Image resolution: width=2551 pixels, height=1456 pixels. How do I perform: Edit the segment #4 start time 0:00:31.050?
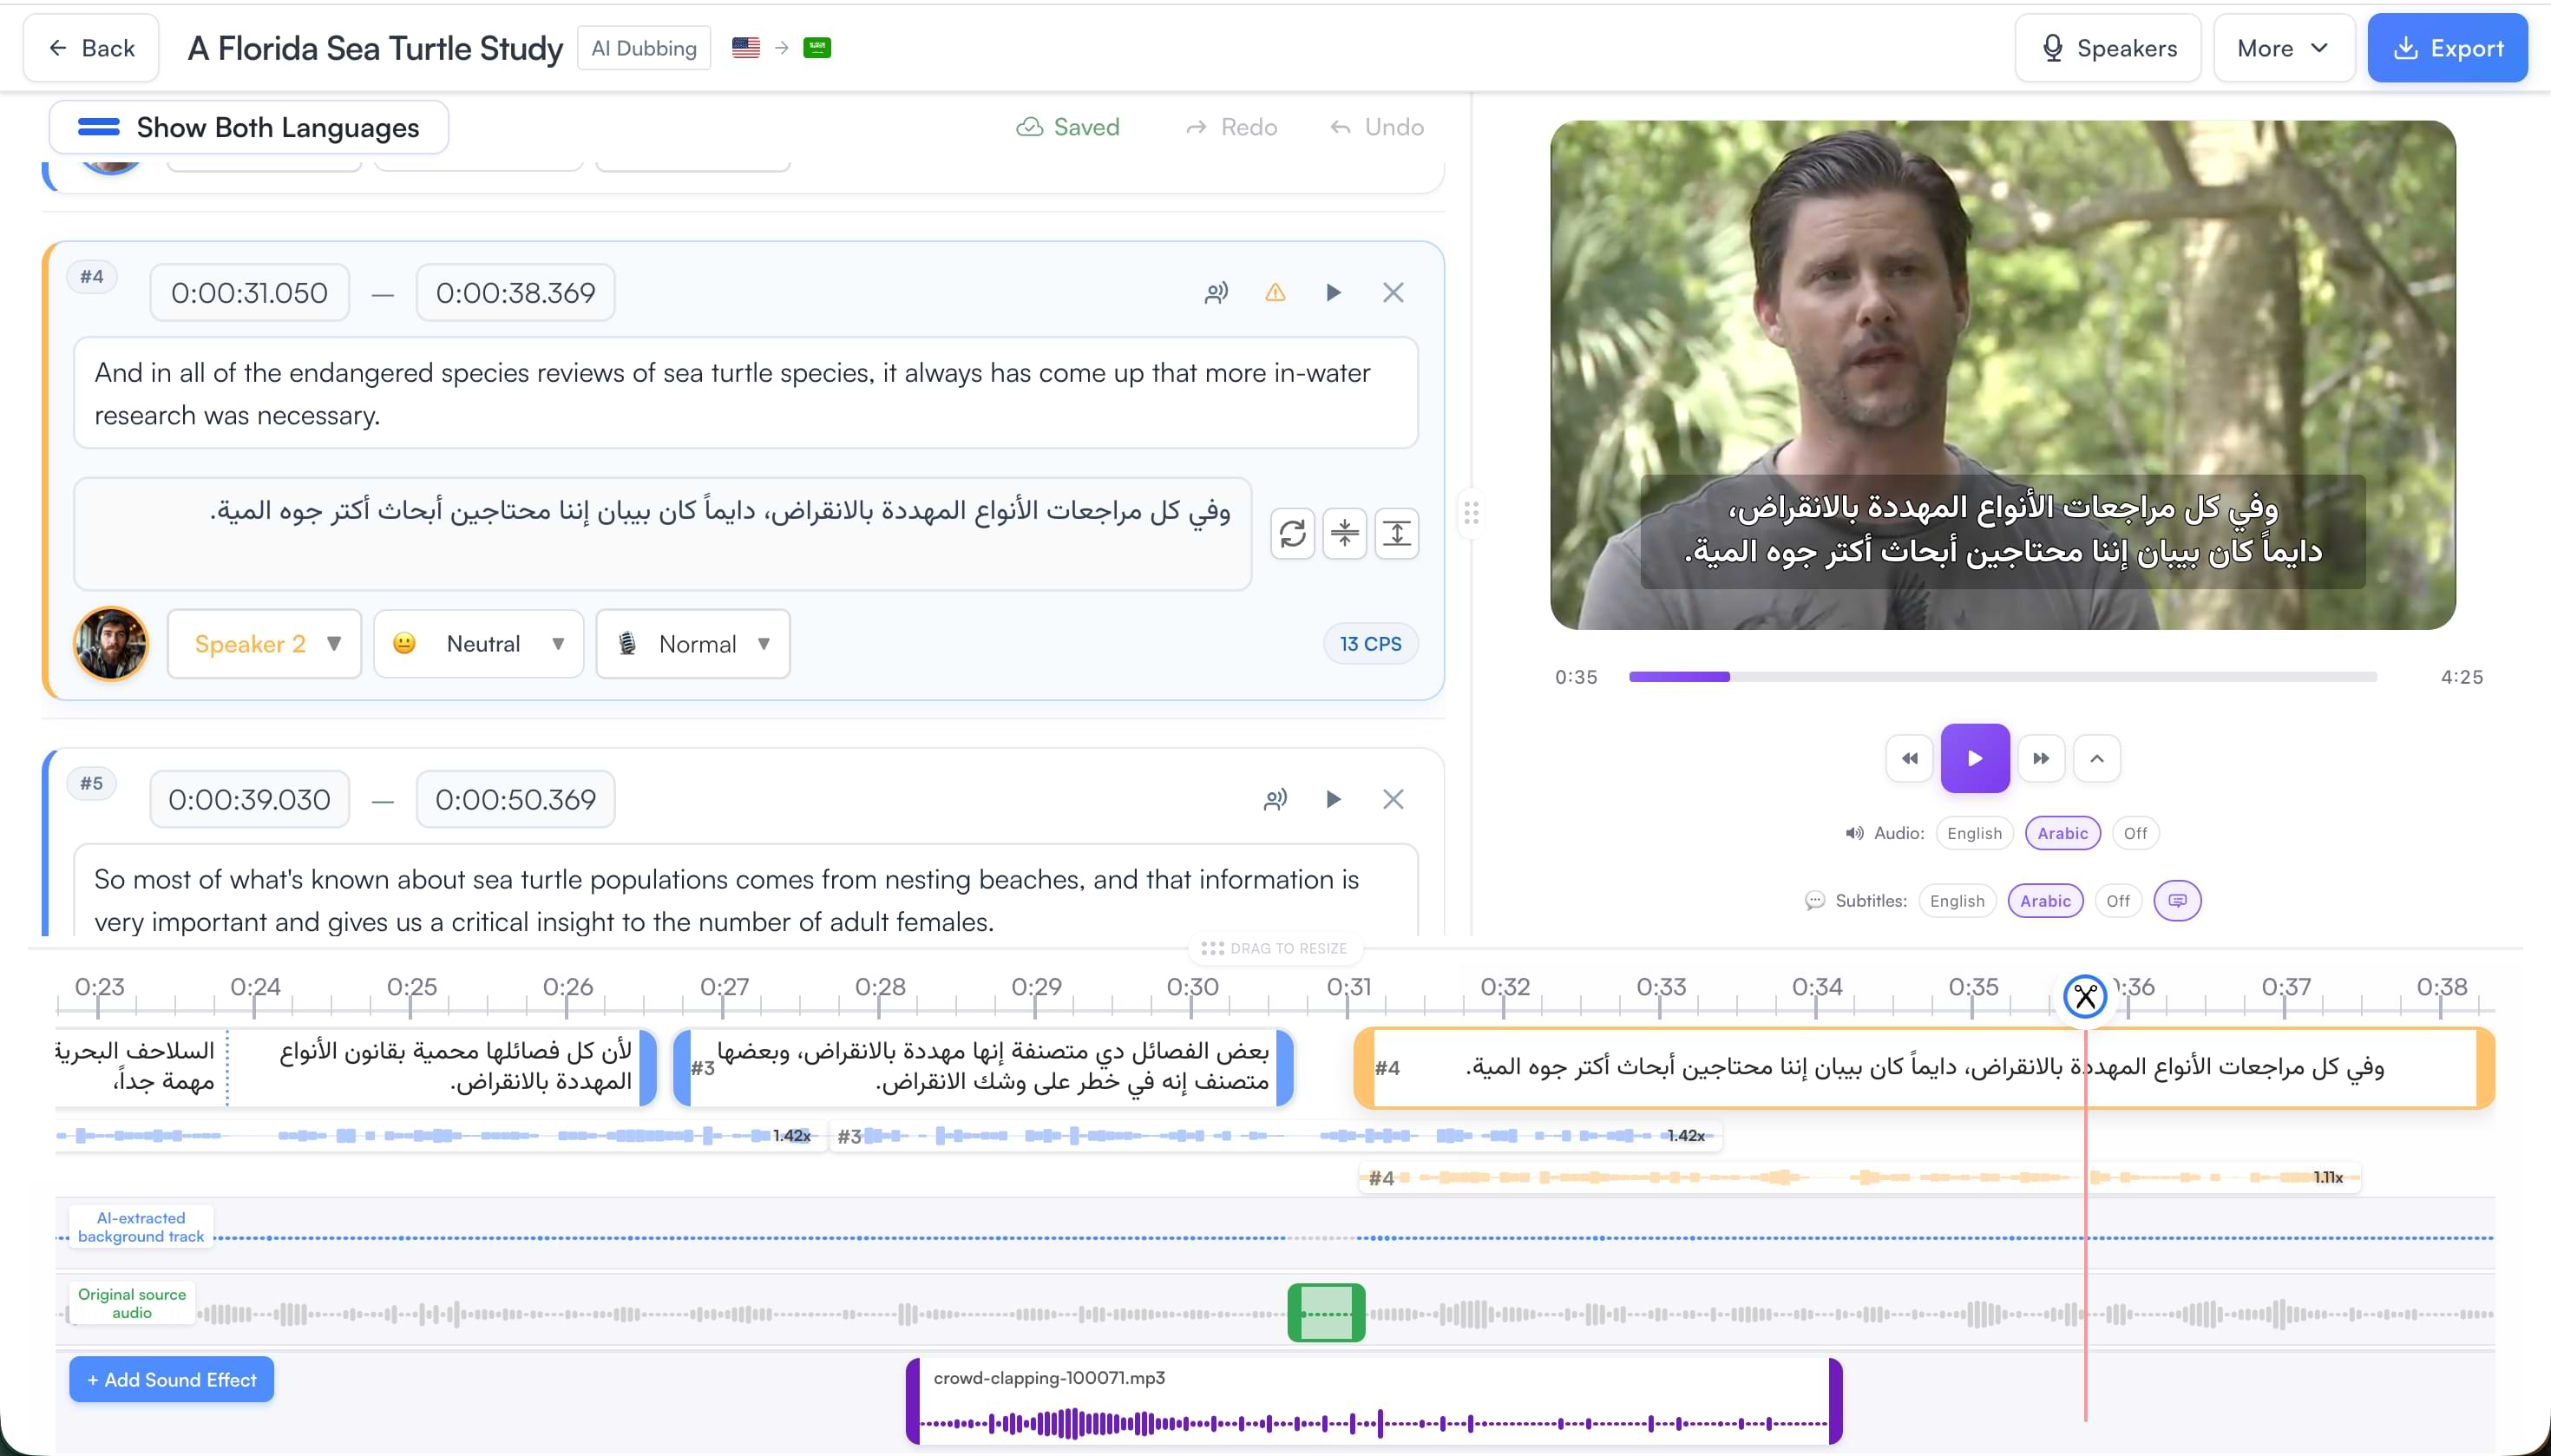click(x=250, y=293)
